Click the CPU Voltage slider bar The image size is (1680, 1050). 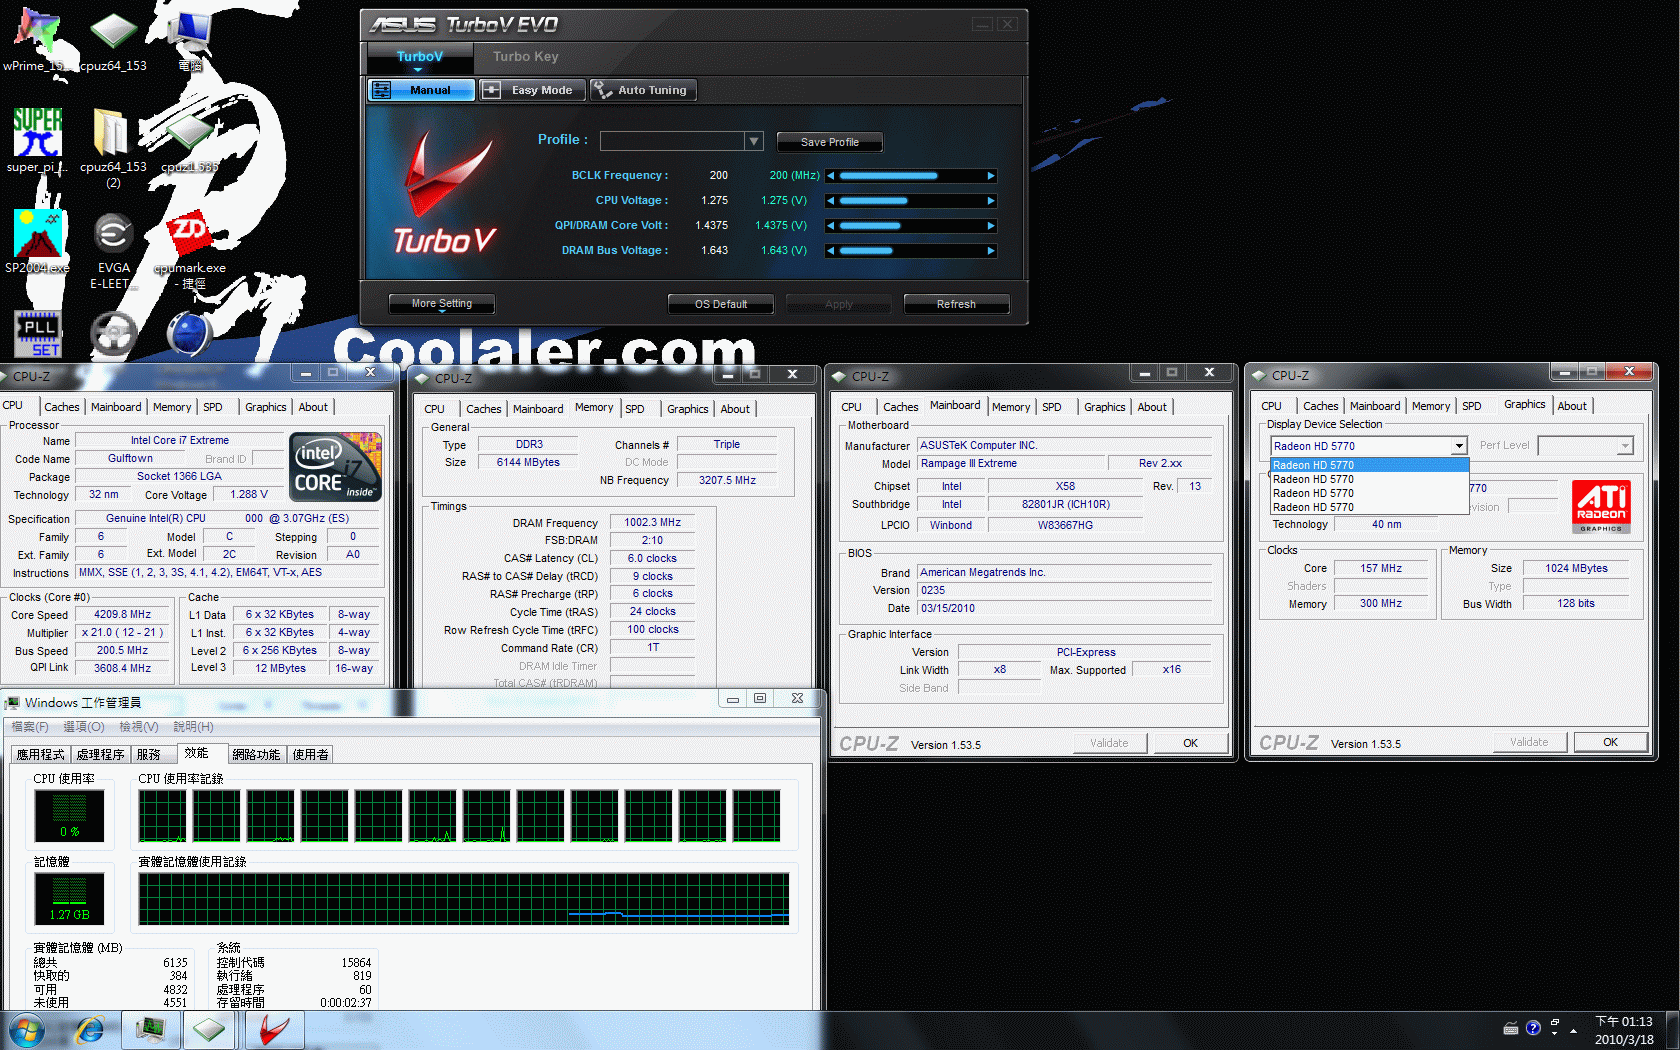[910, 201]
